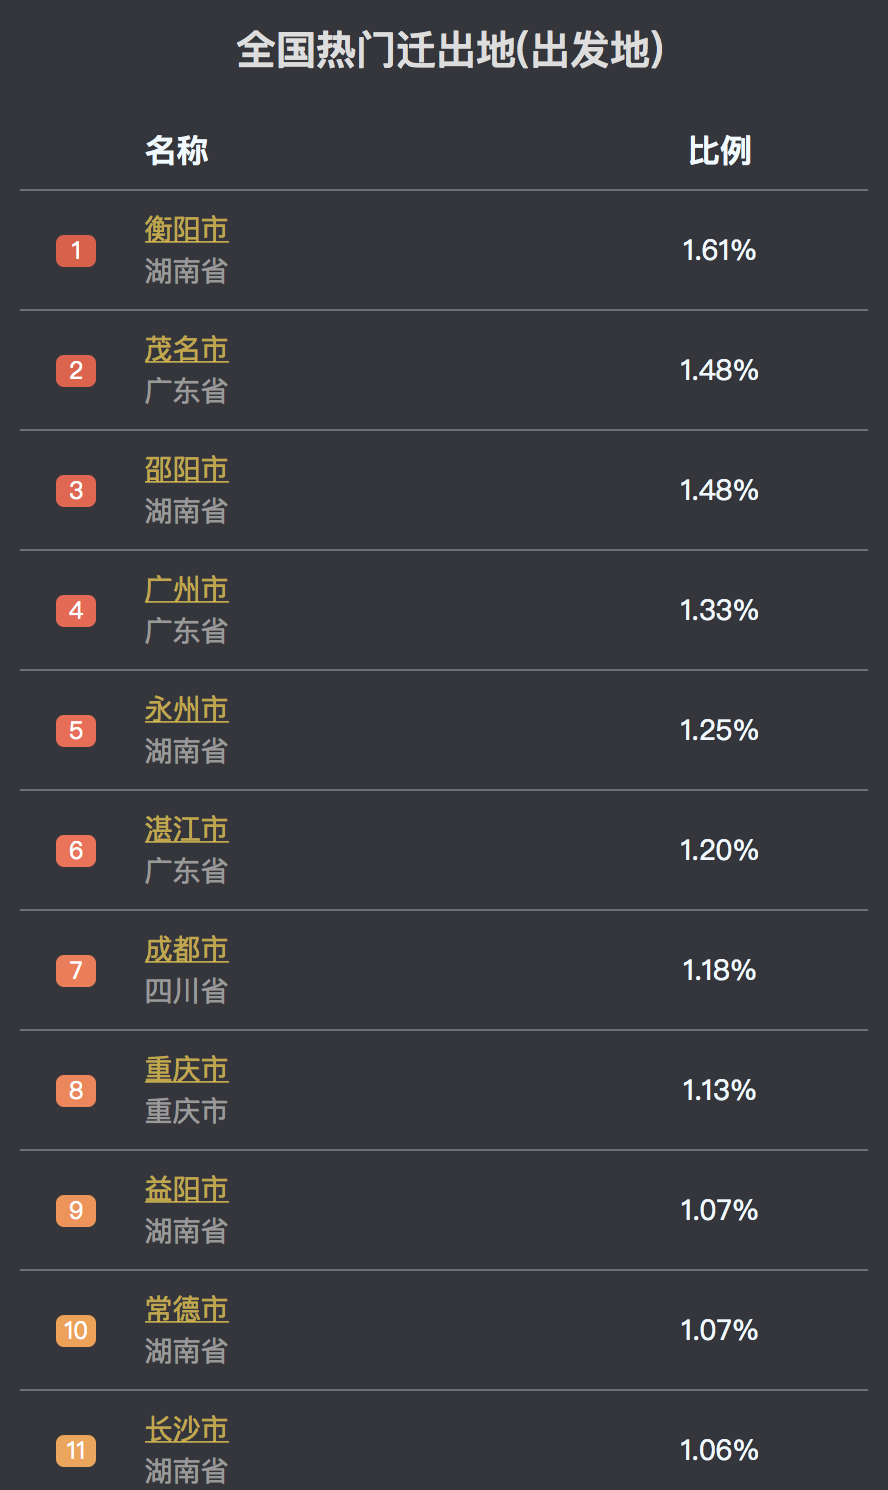Select the rank 4 badge
The height and width of the screenshot is (1490, 888).
pos(76,611)
